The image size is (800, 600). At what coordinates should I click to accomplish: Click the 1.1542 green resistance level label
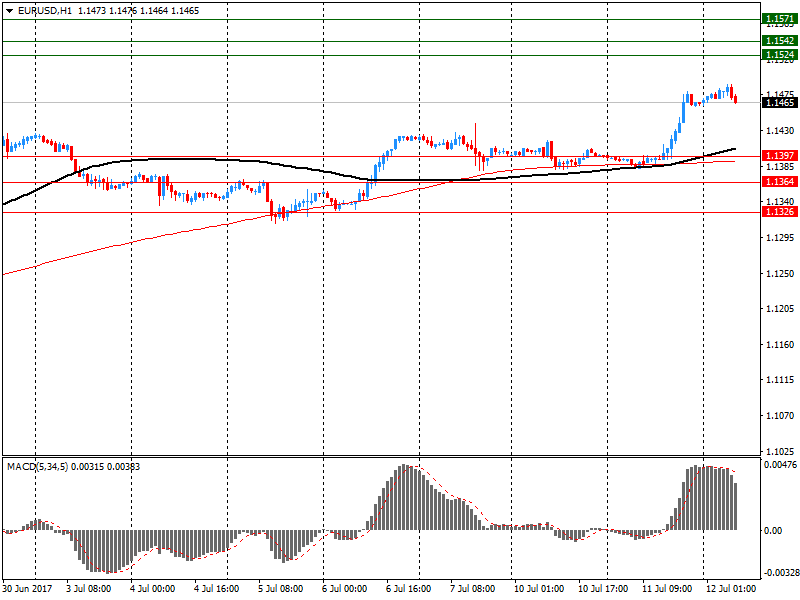point(780,41)
